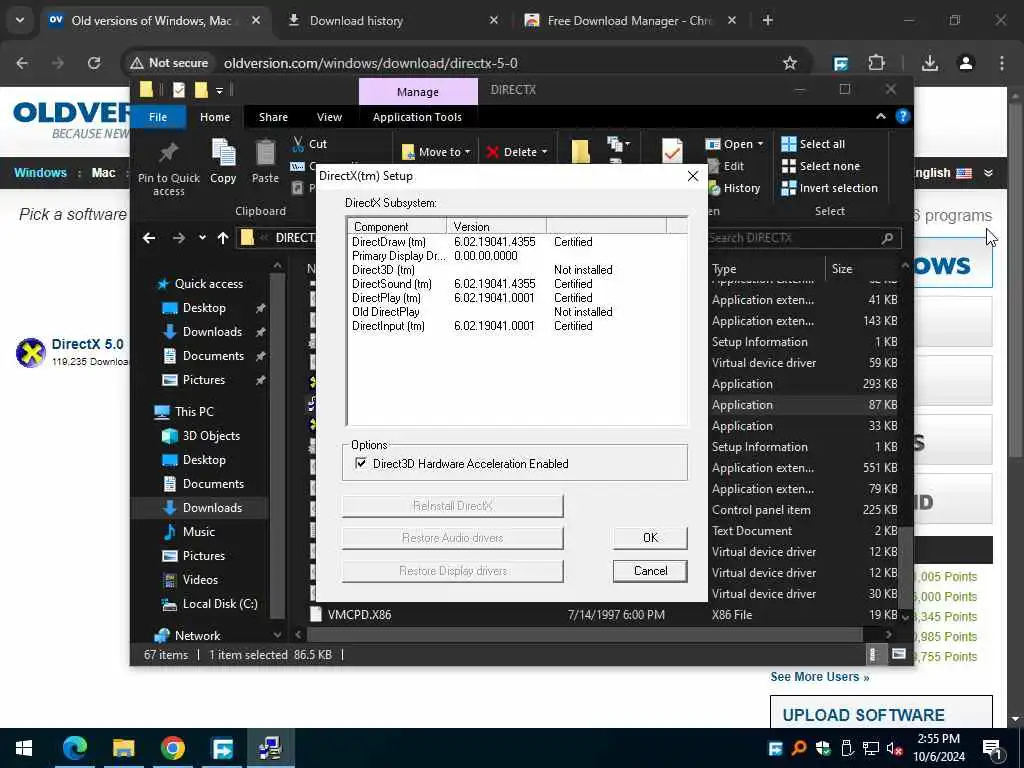Click the Windows link in website nav bar

click(x=40, y=173)
